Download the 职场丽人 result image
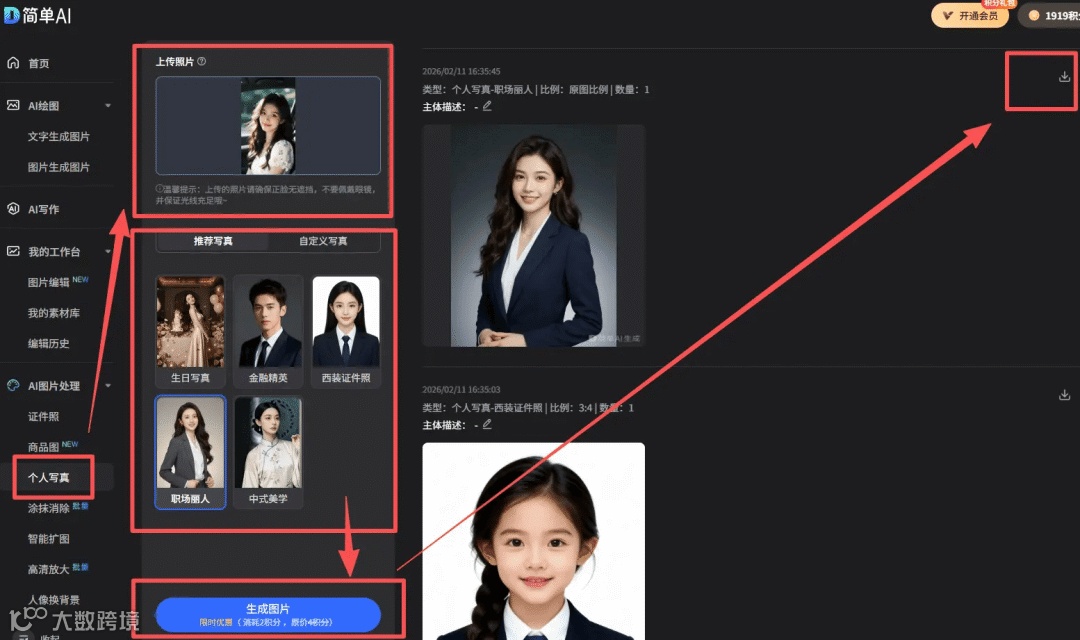Viewport: 1080px width, 640px height. pos(1064,76)
